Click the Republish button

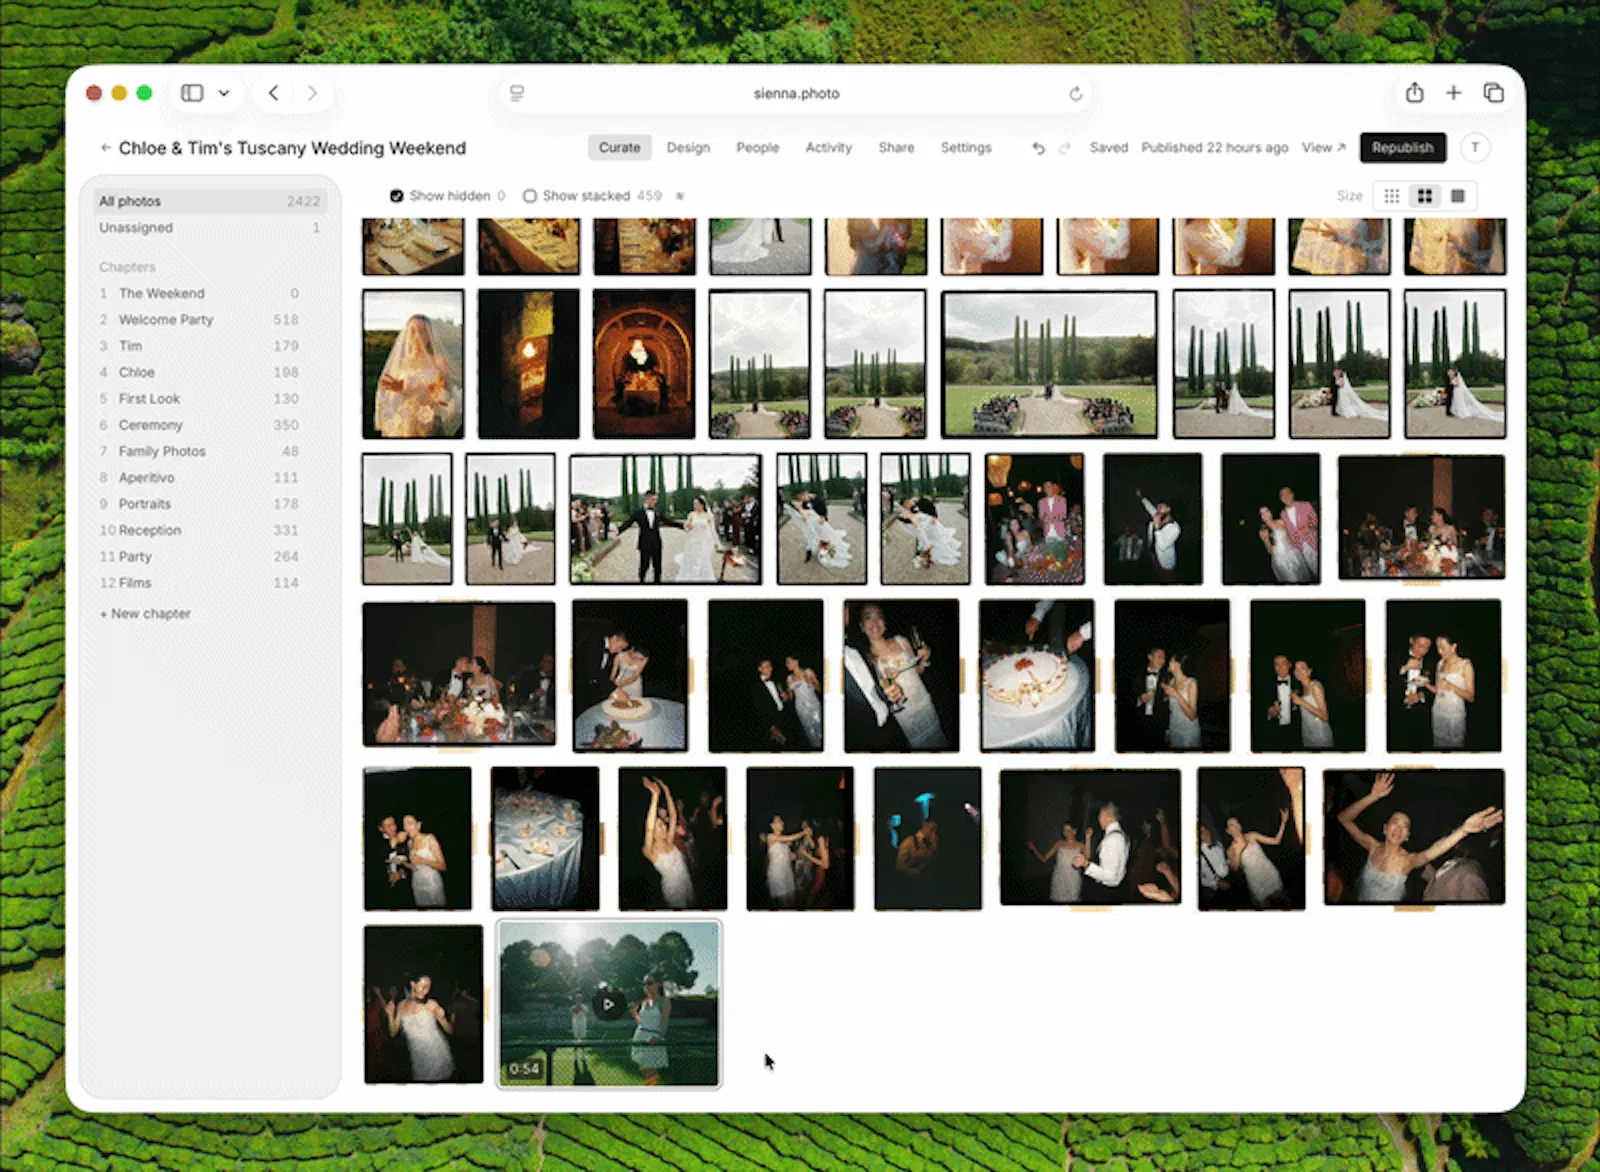pyautogui.click(x=1402, y=147)
